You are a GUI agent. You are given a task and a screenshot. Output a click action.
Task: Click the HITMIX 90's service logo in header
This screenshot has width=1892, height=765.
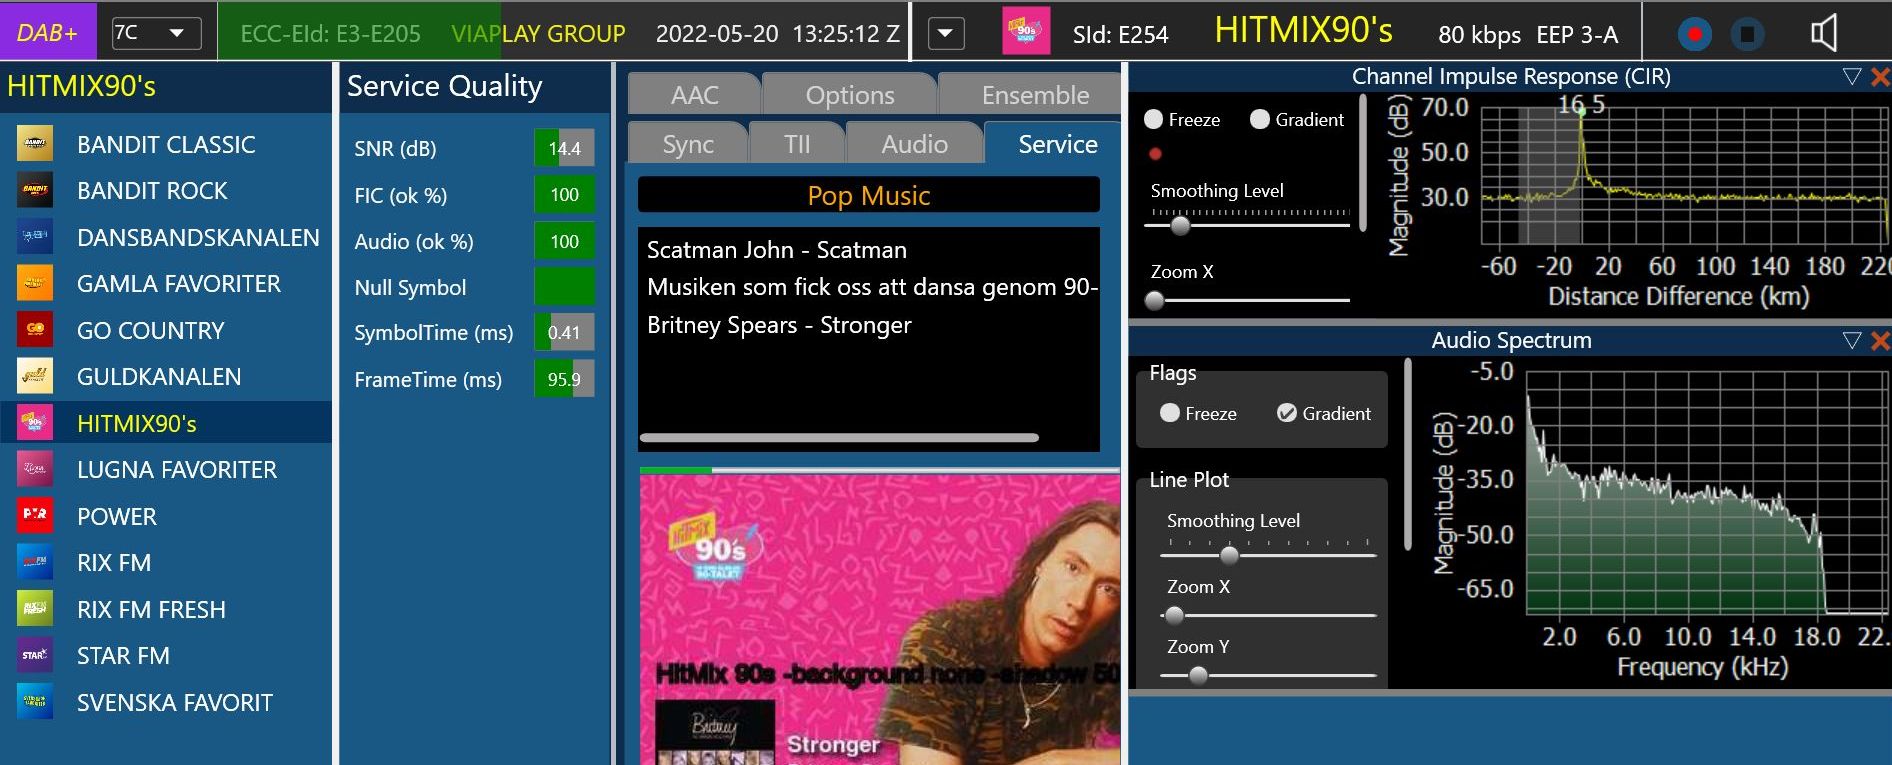[1026, 32]
